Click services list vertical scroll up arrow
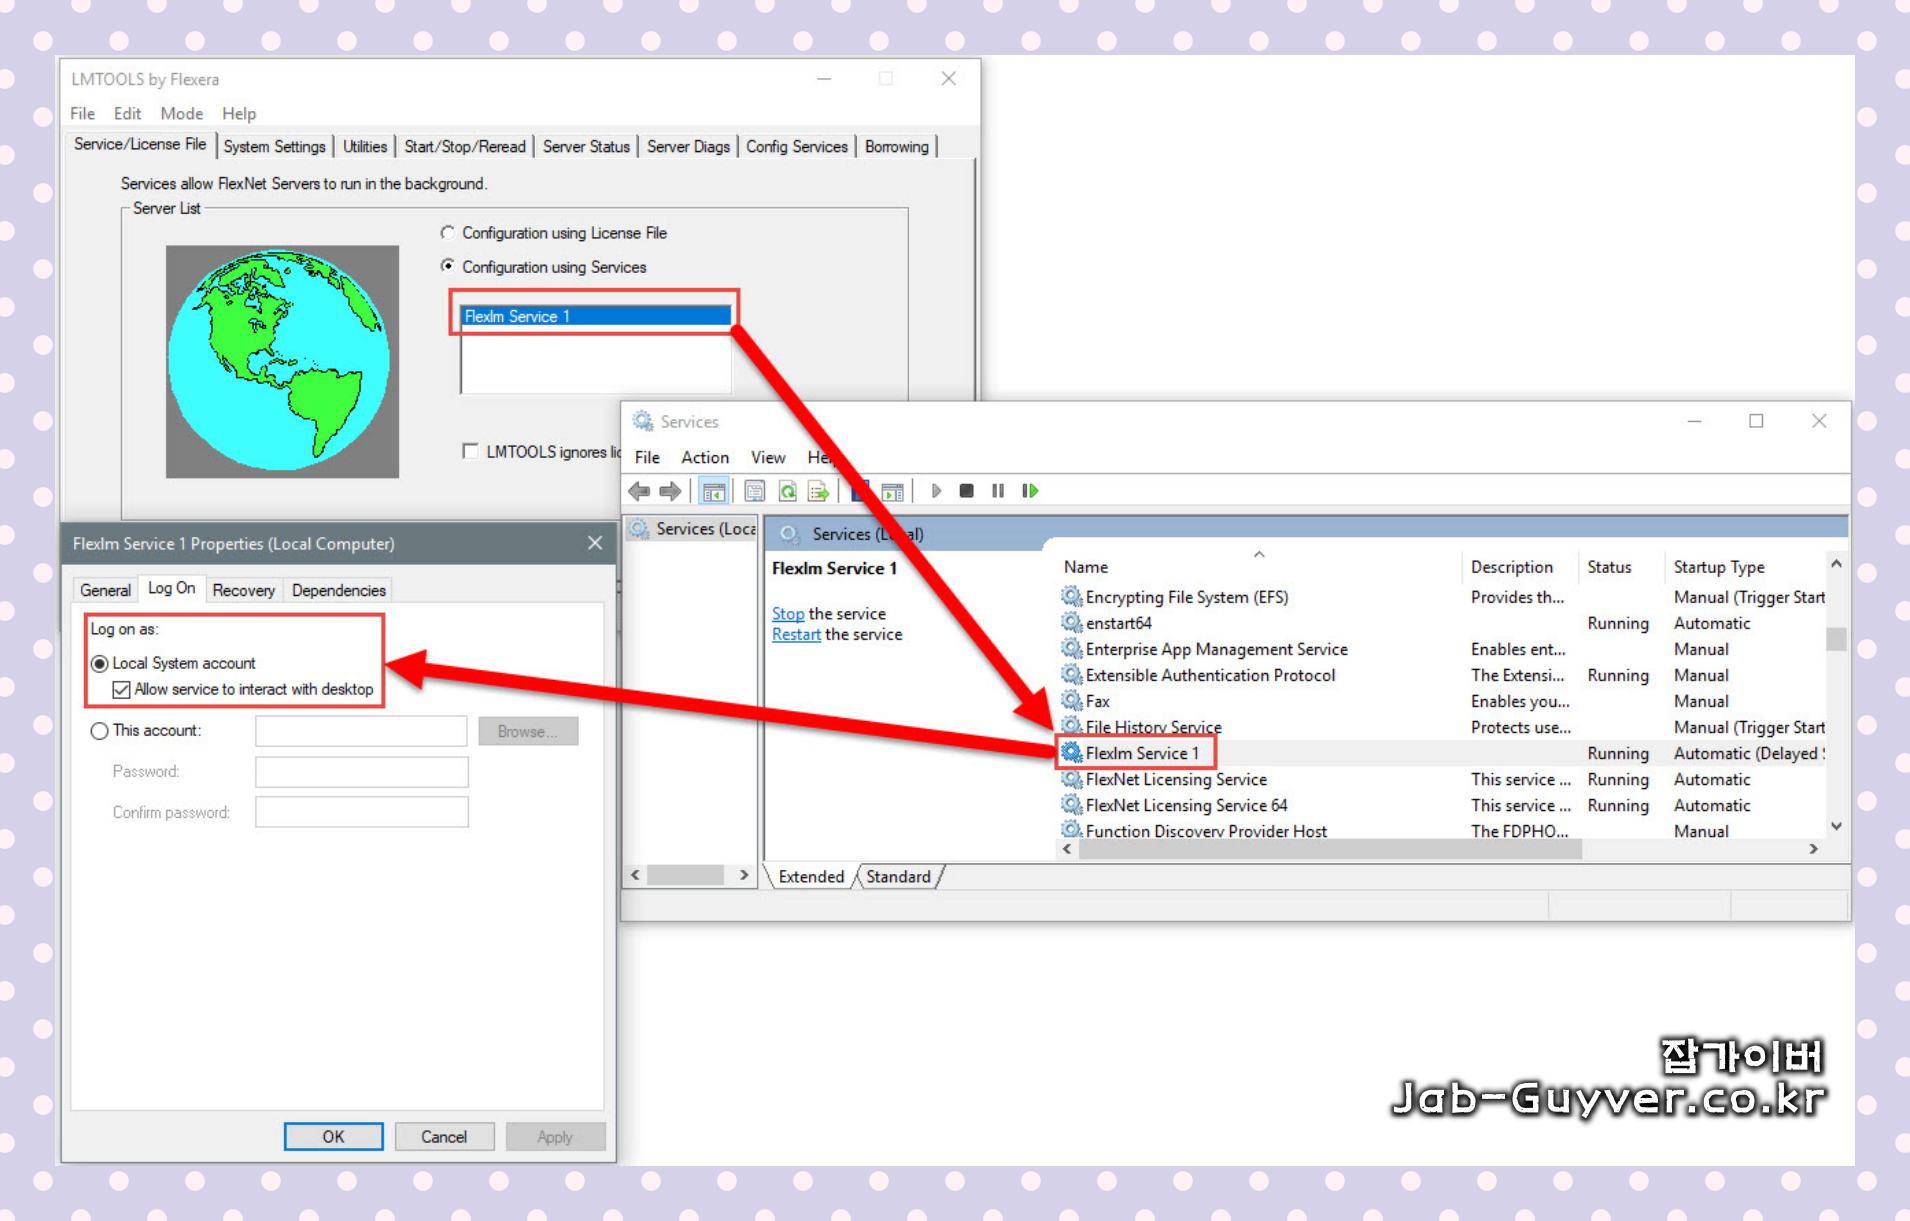 [x=1836, y=564]
